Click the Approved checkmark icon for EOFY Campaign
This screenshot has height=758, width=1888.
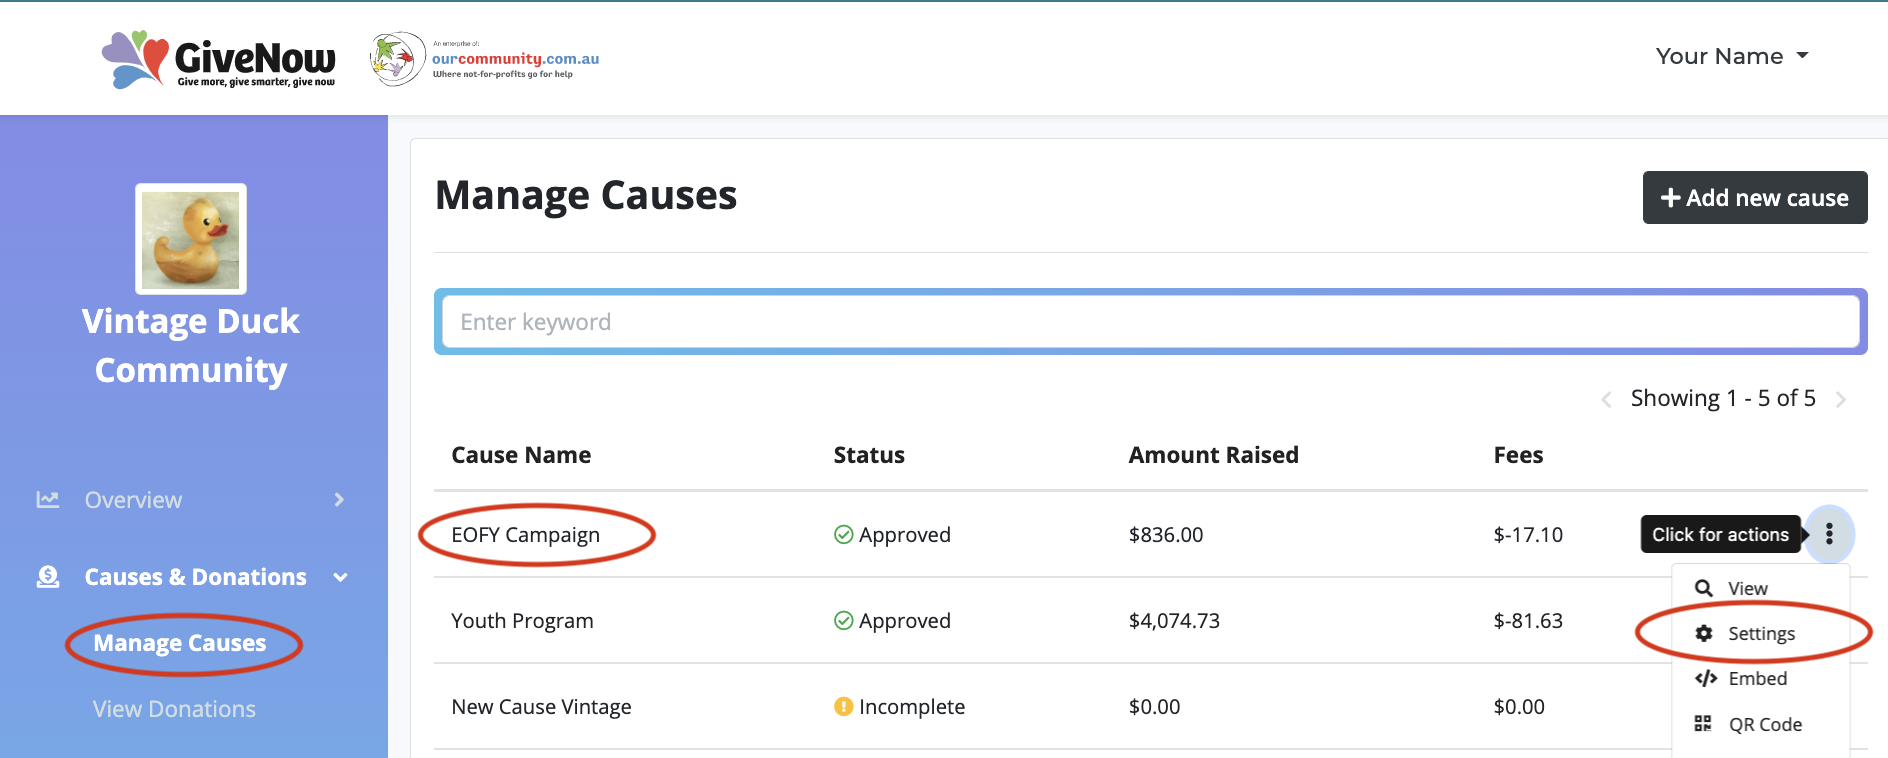[843, 535]
